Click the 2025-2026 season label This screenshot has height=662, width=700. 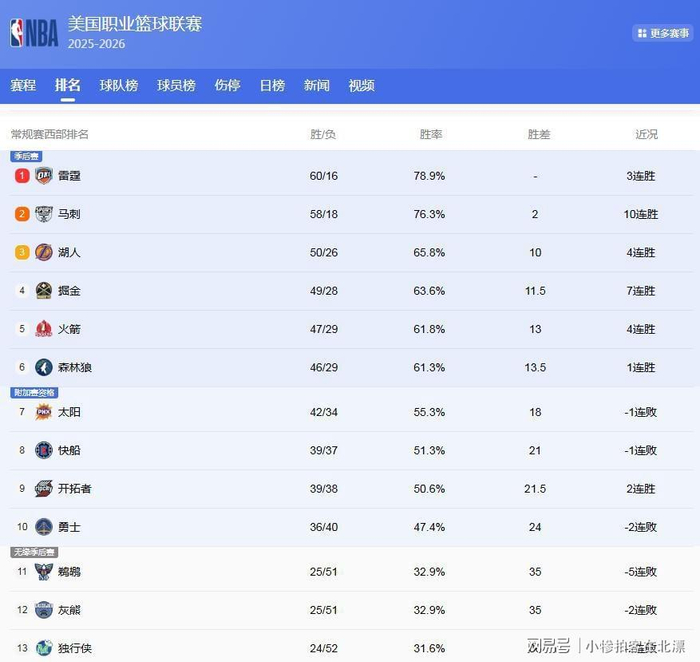pyautogui.click(x=96, y=44)
